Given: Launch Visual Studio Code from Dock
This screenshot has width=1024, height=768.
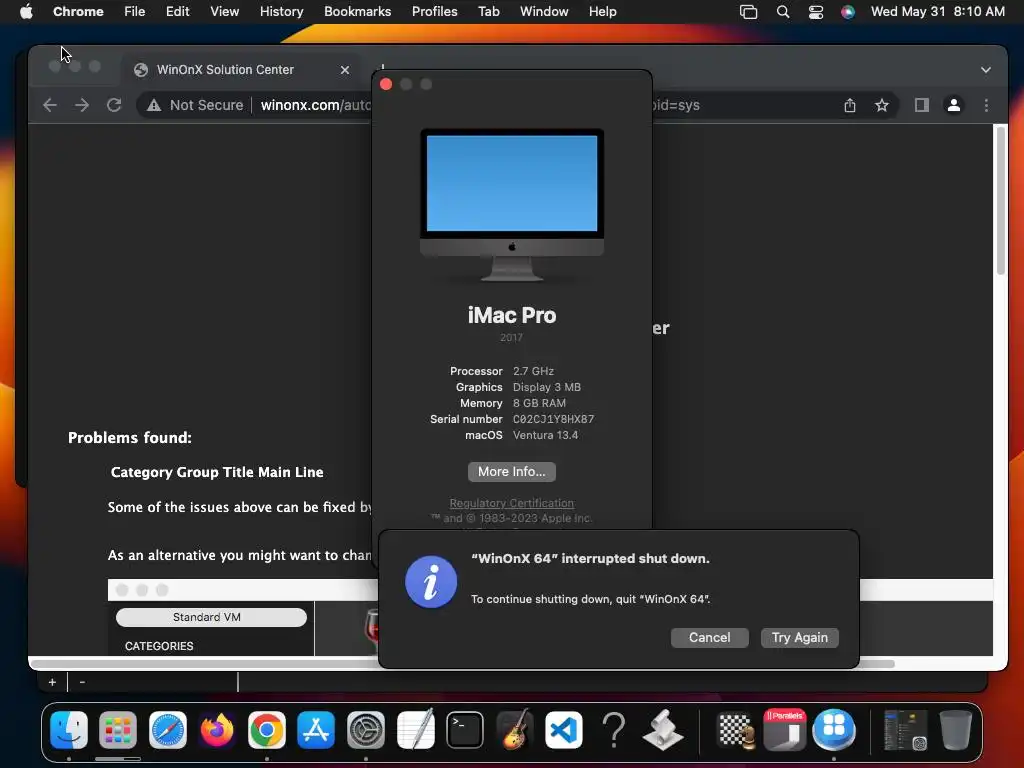Looking at the screenshot, I should tap(564, 729).
